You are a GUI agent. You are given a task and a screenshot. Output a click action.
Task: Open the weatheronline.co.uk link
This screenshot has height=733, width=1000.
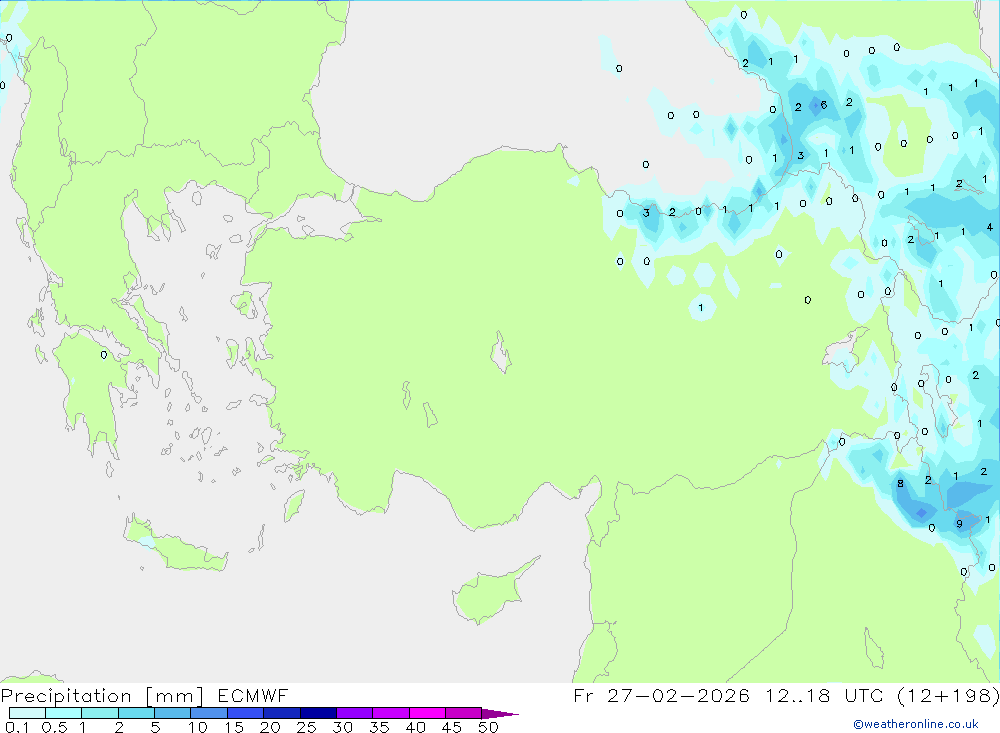[x=916, y=723]
